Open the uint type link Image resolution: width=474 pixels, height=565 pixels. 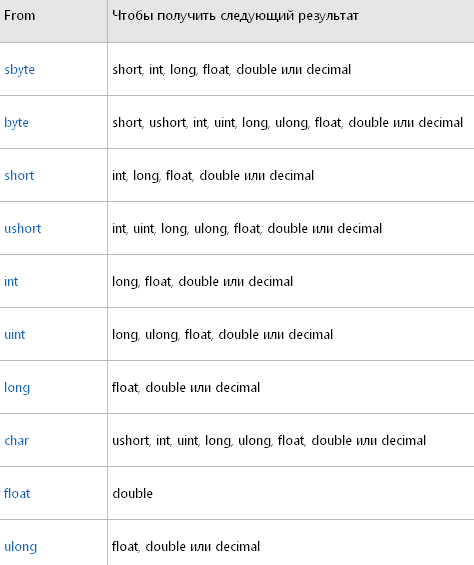tap(15, 334)
